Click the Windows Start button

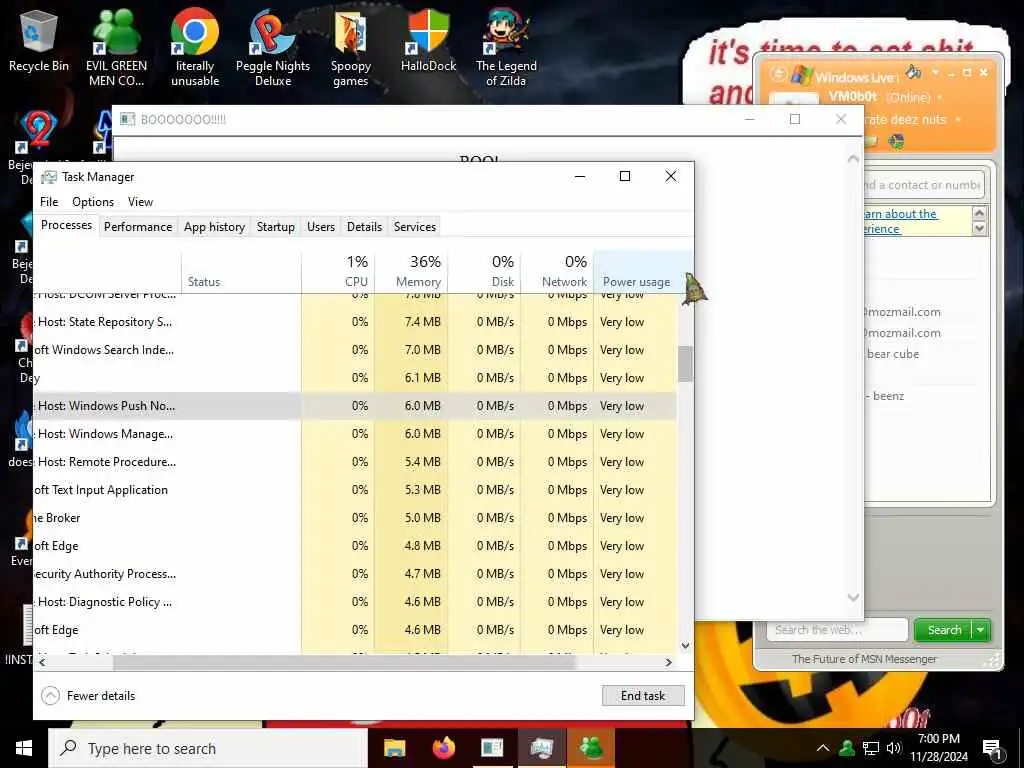[x=24, y=748]
